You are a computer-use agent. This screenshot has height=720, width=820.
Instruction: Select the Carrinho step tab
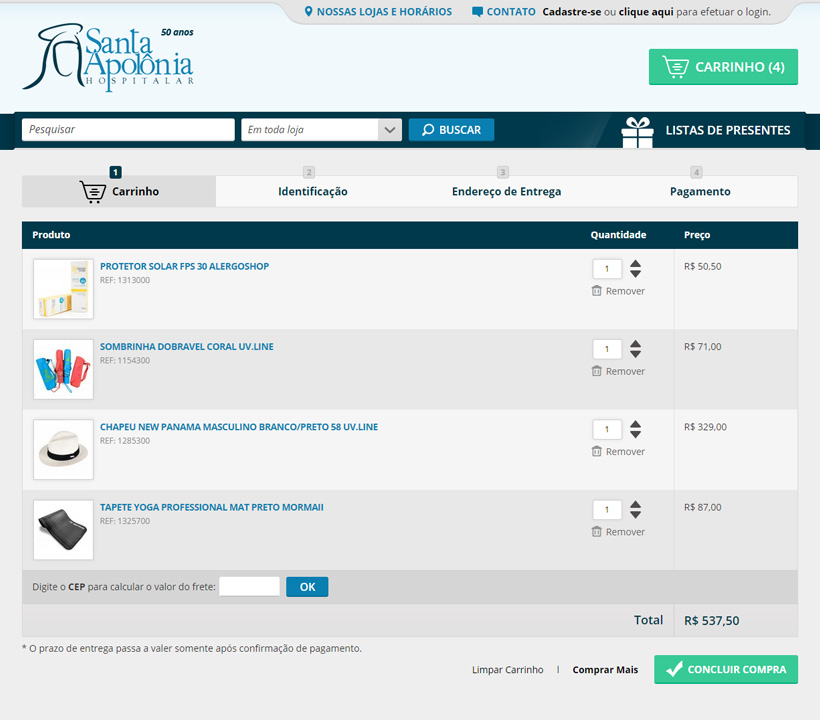tap(119, 191)
